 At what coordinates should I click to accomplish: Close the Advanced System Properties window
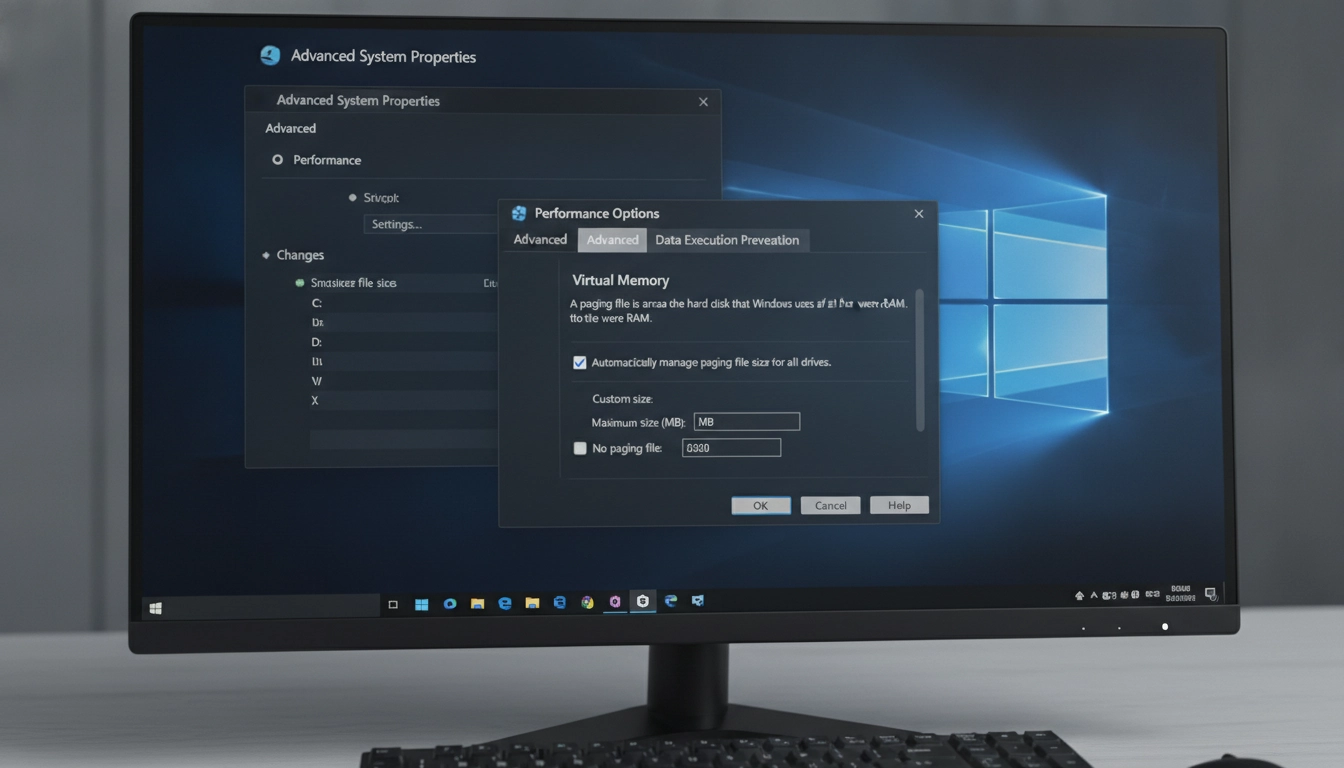pyautogui.click(x=703, y=102)
